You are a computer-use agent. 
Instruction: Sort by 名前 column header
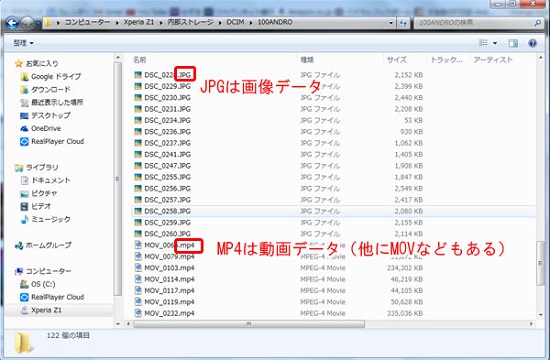[x=139, y=60]
